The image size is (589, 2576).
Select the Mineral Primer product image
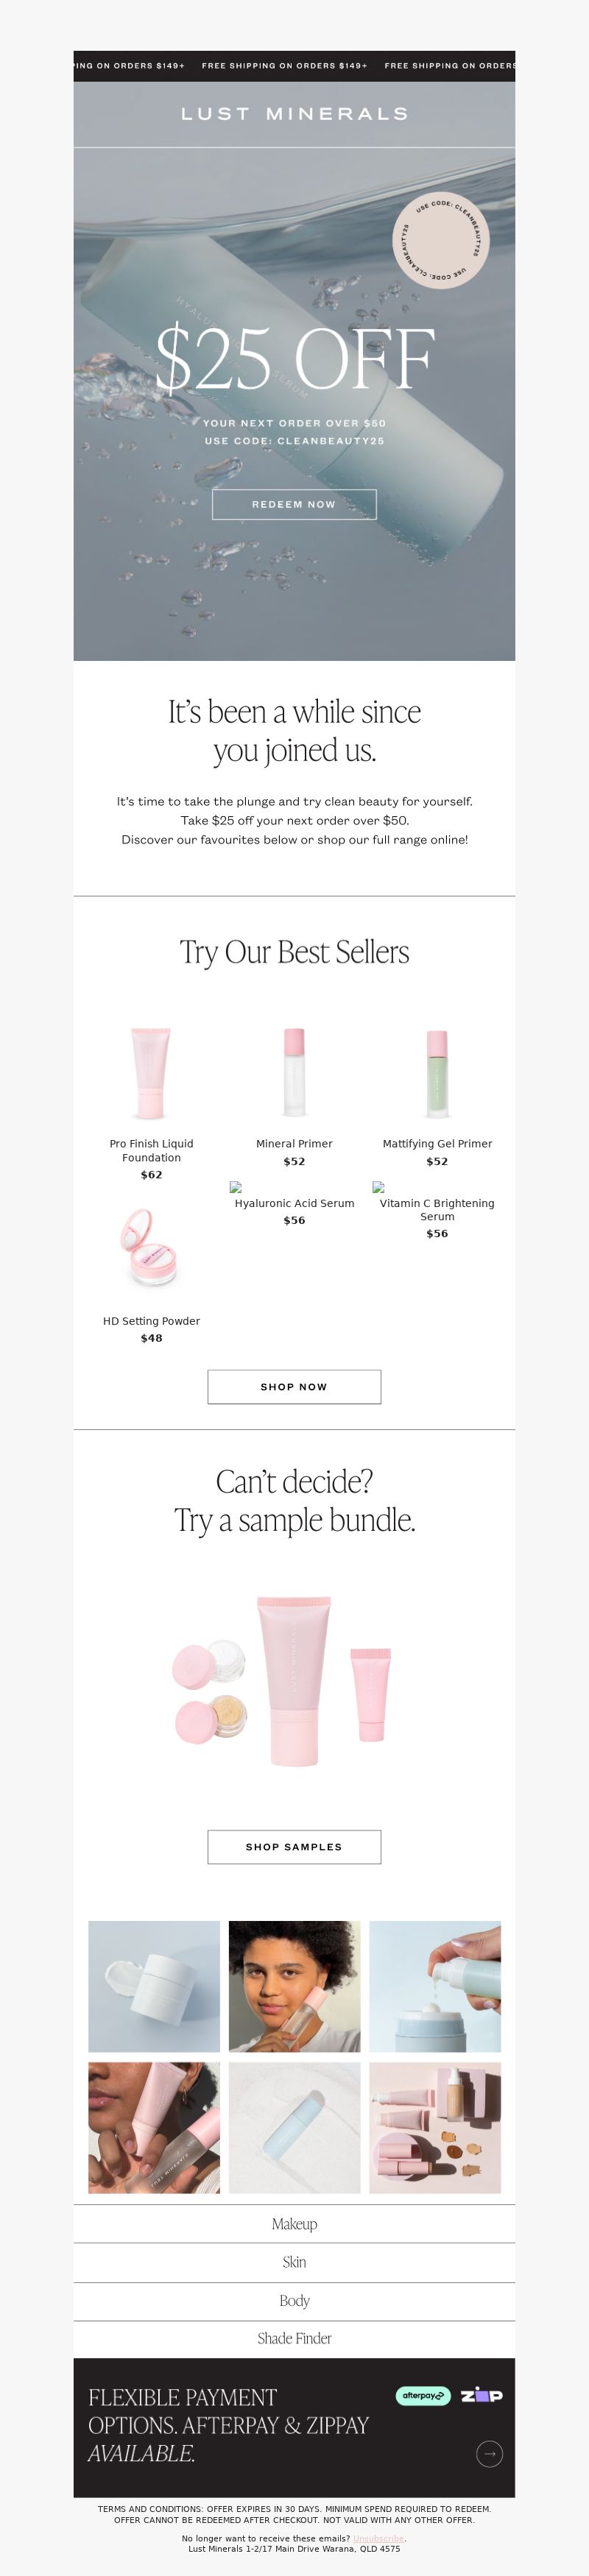tap(294, 1072)
